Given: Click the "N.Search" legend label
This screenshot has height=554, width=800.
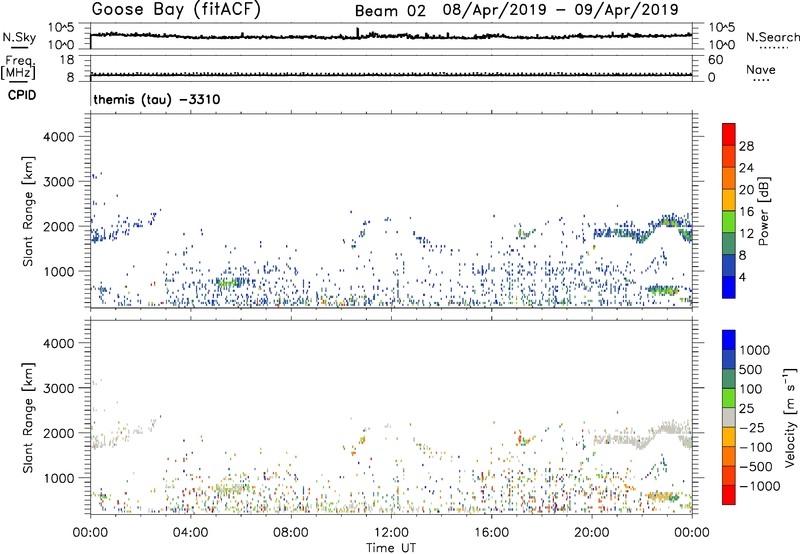Looking at the screenshot, I should (x=773, y=37).
